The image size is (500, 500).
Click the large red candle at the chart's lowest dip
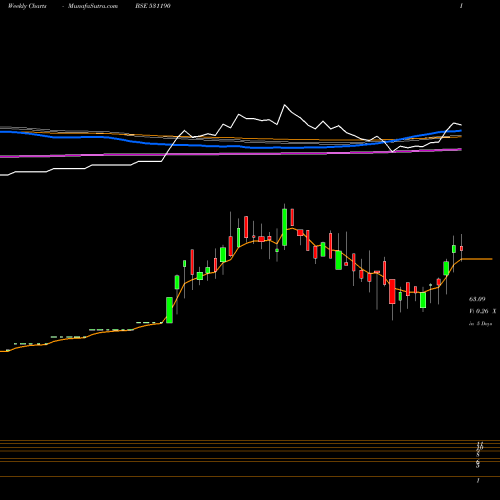(392, 292)
